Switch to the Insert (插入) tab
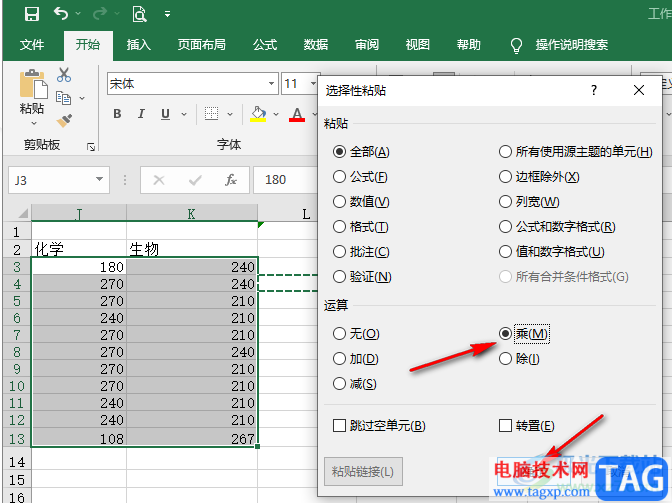672x503 pixels. 139,45
